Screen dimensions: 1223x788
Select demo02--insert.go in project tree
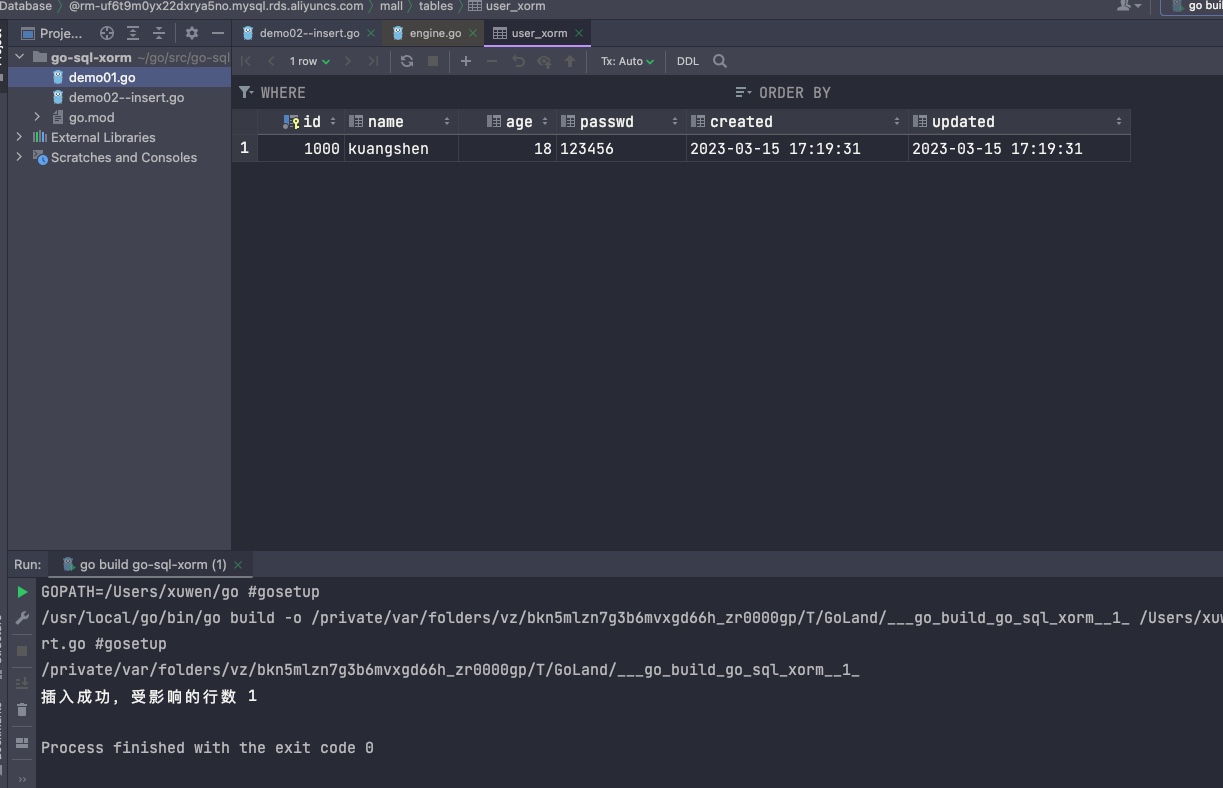point(126,97)
